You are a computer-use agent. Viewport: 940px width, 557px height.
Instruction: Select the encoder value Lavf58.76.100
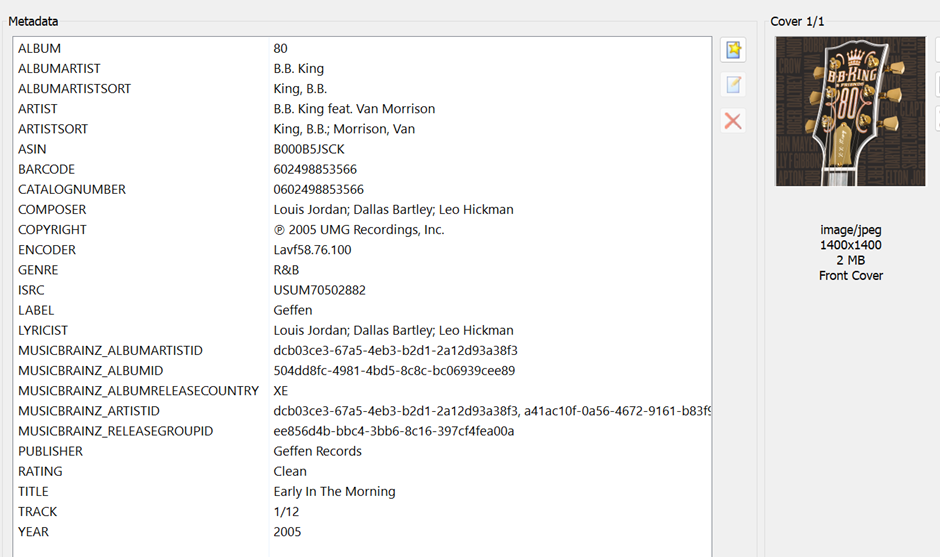(x=312, y=250)
